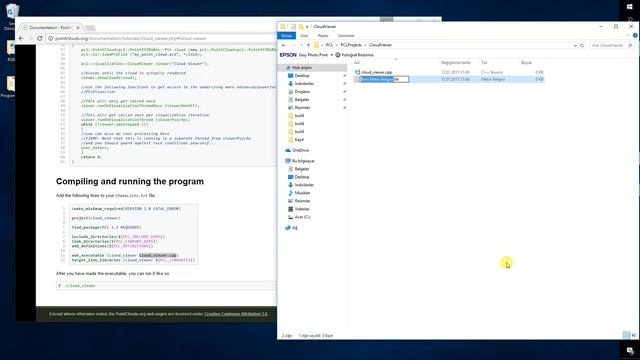
Task: Switch Explorer to details view icon
Action: tap(627, 335)
